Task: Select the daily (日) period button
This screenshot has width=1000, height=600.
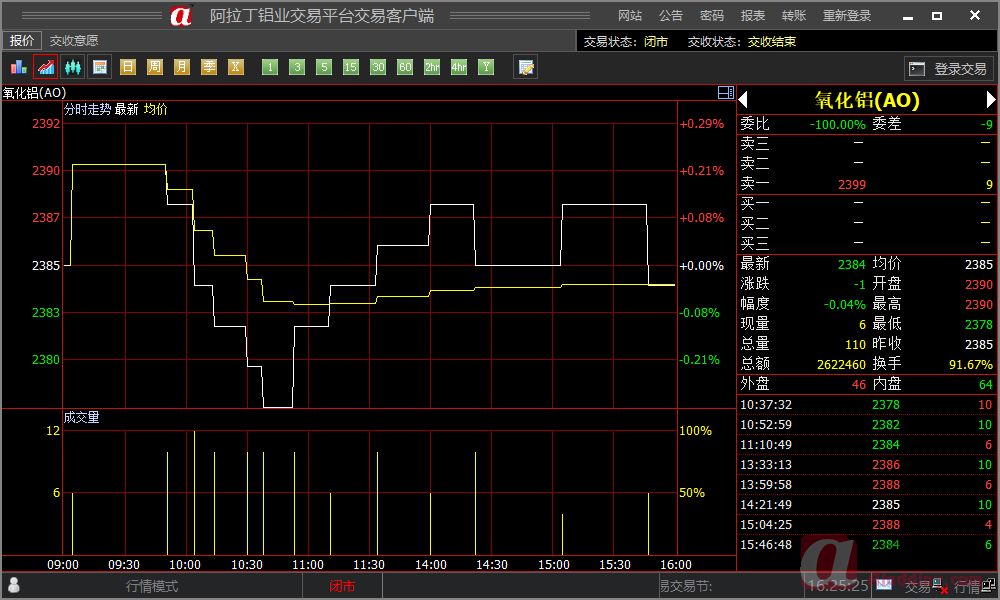Action: pos(128,67)
